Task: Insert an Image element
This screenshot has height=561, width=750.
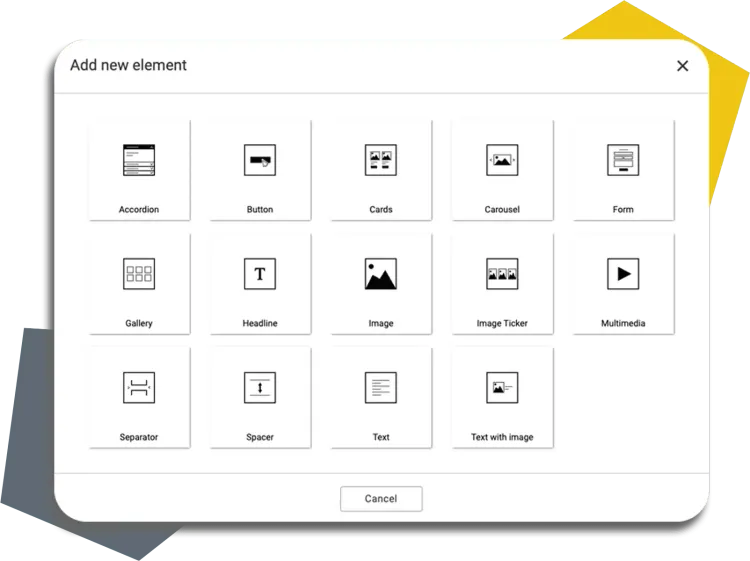Action: click(x=381, y=284)
